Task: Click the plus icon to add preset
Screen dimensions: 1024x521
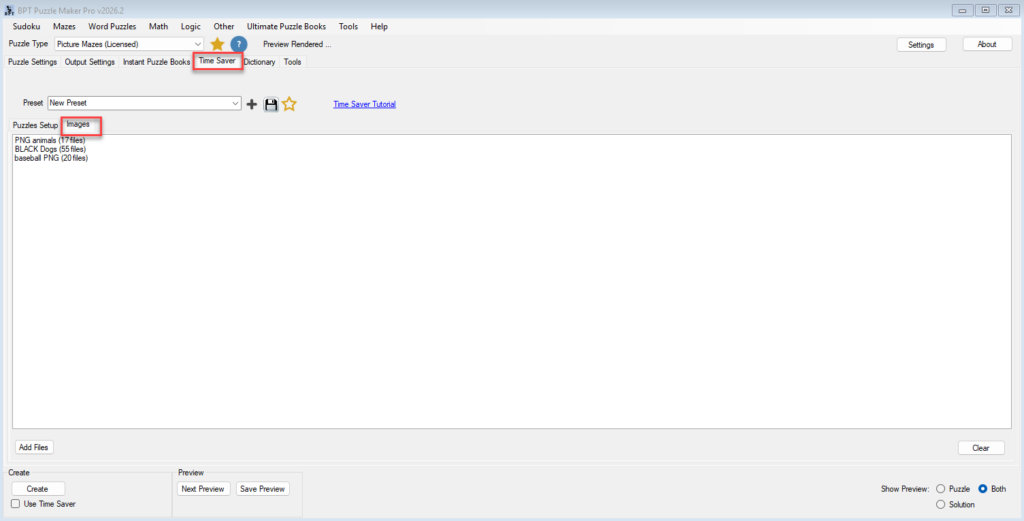Action: [x=252, y=104]
